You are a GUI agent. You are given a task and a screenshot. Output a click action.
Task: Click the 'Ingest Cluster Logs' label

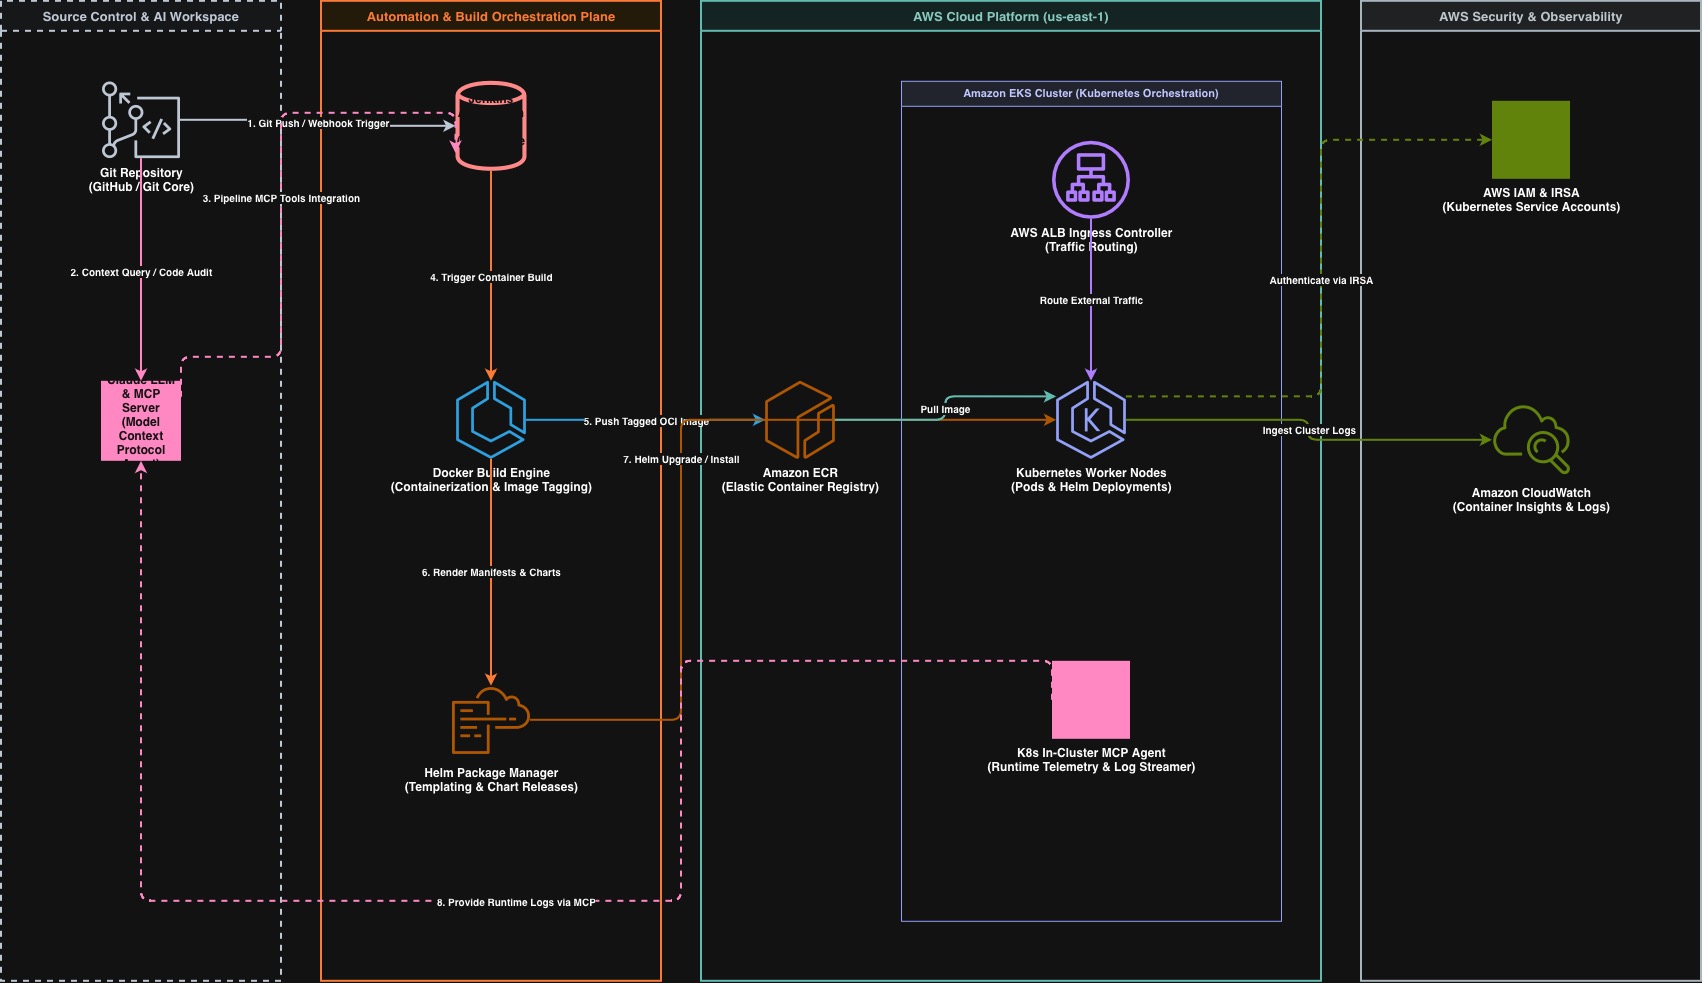(1309, 431)
